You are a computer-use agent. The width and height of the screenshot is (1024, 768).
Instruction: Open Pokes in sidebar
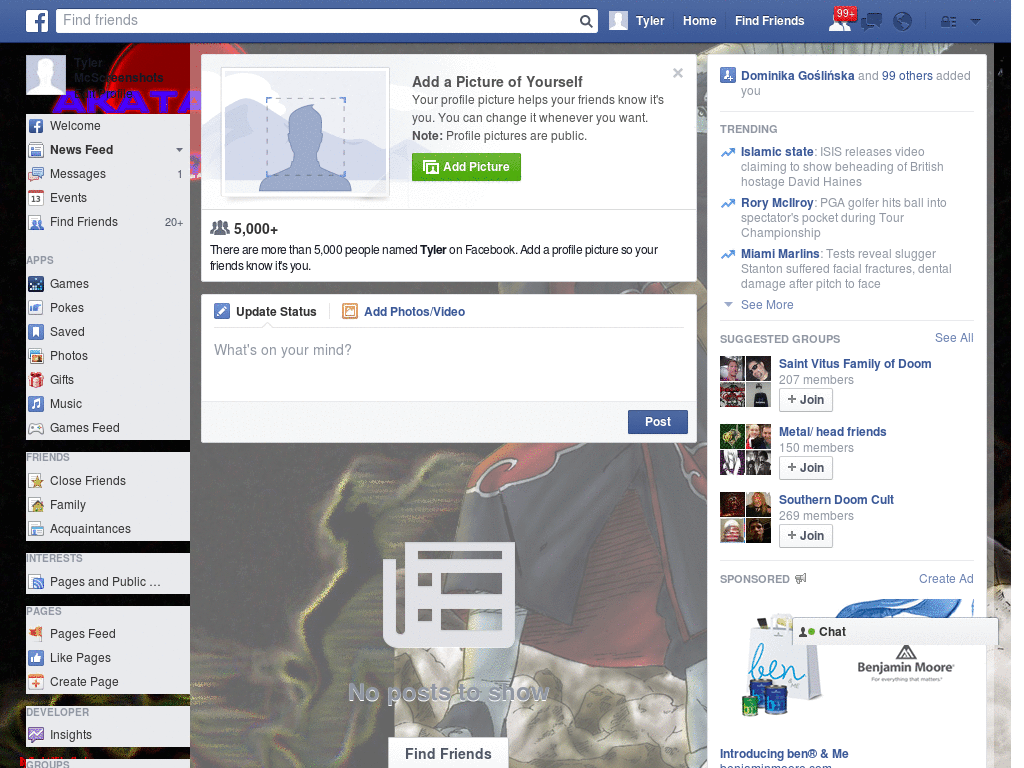pos(108,308)
